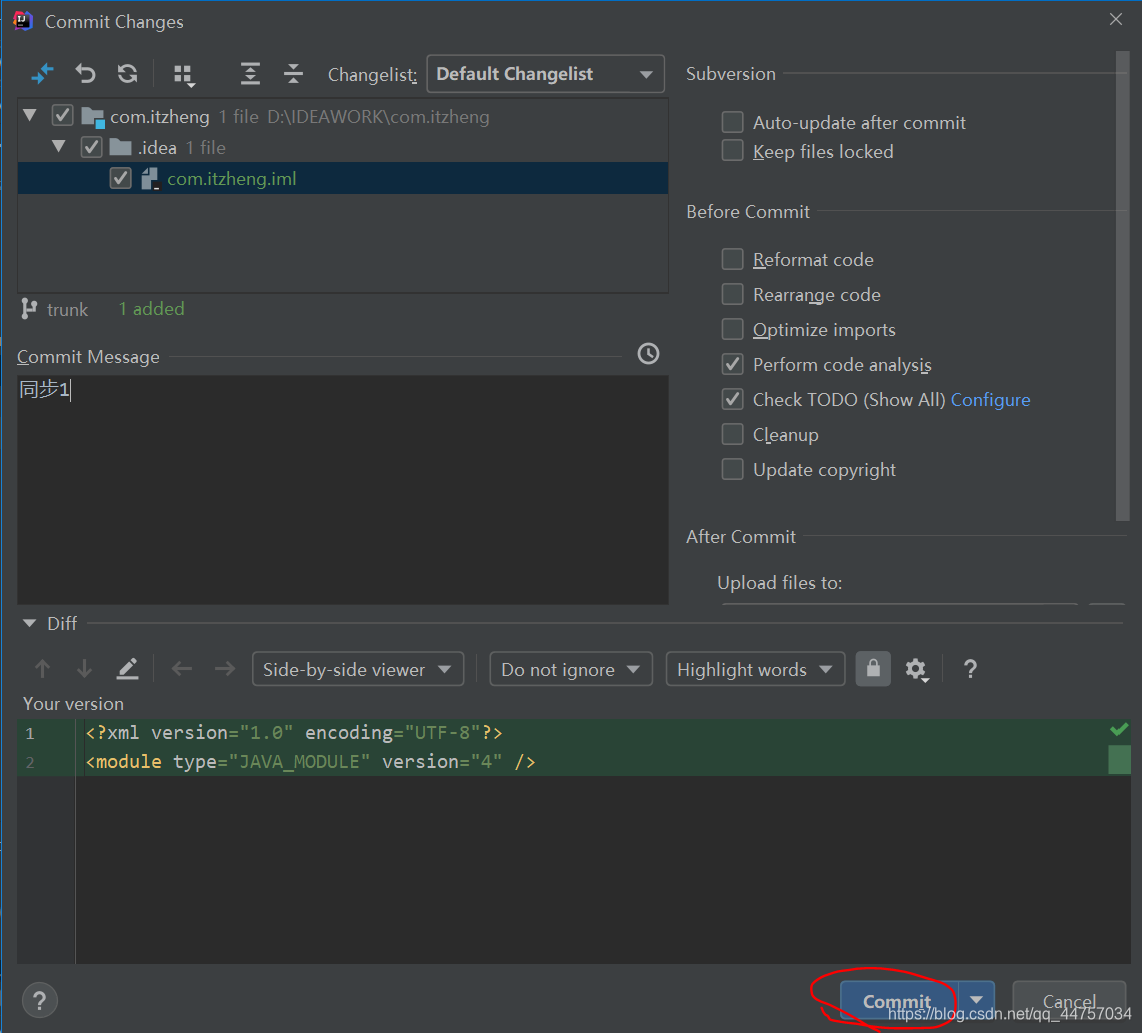
Task: Refresh the changes list
Action: [x=127, y=74]
